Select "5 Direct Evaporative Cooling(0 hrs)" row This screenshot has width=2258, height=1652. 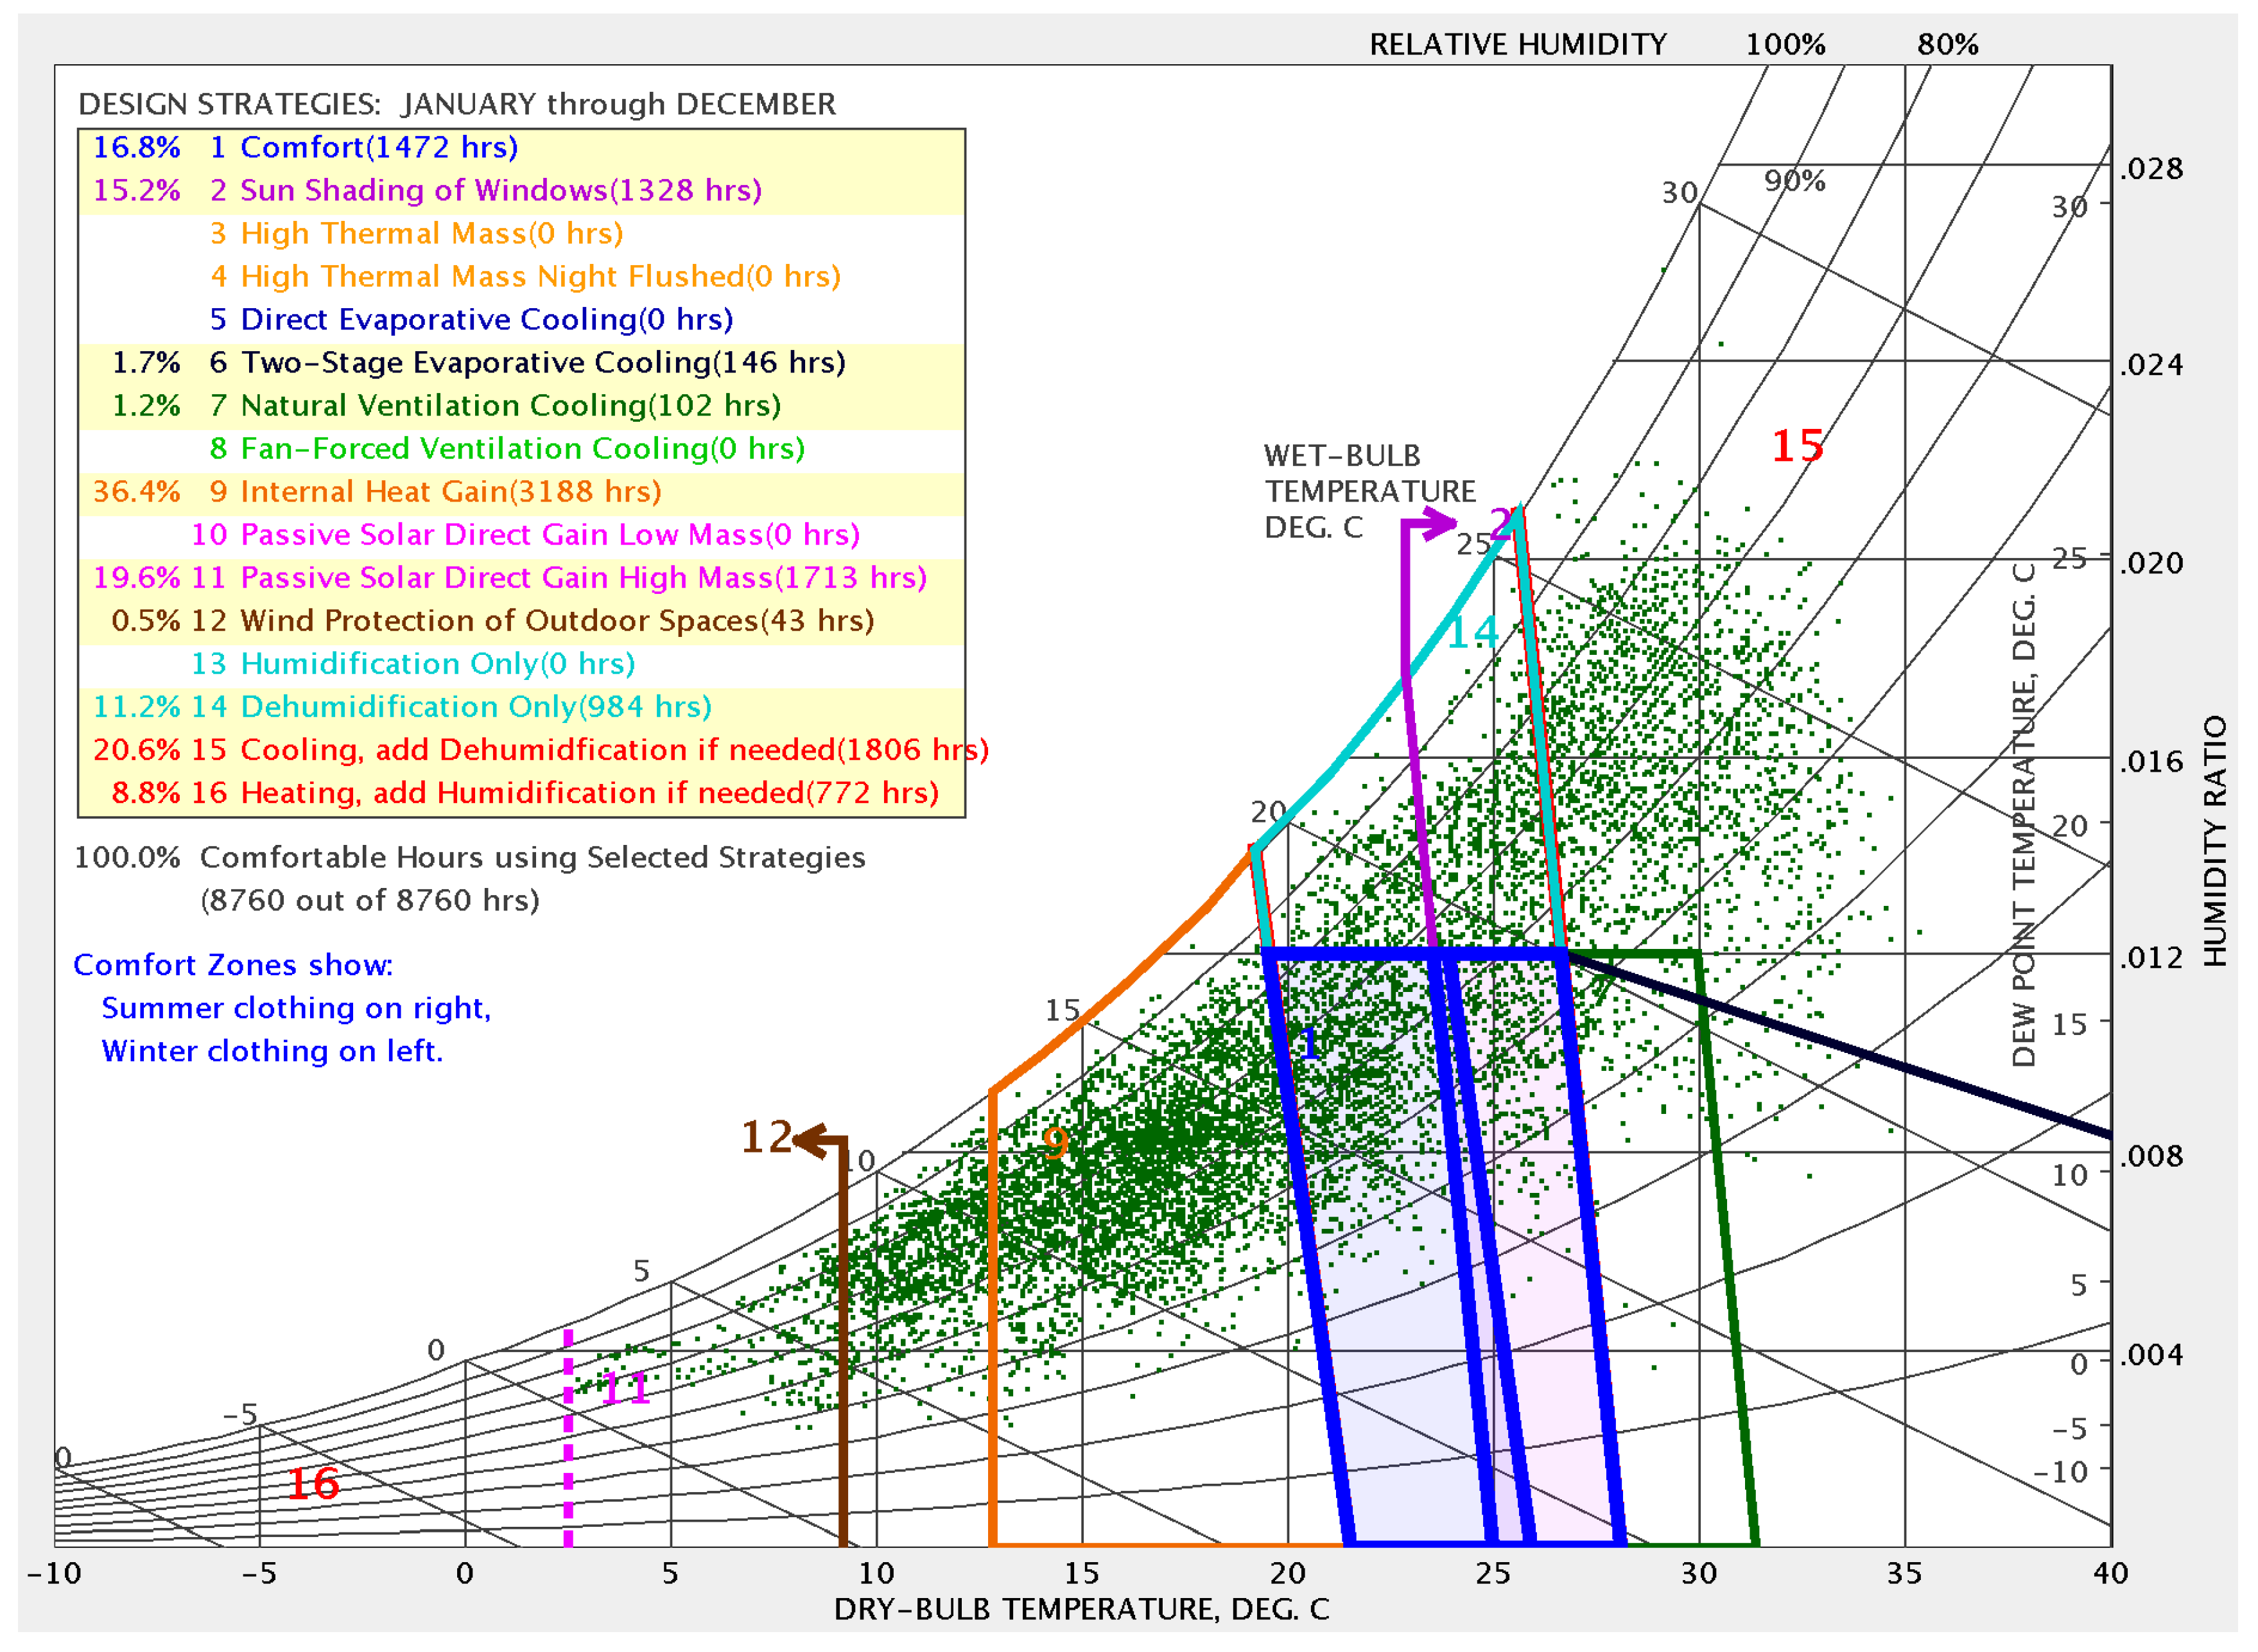click(x=521, y=320)
